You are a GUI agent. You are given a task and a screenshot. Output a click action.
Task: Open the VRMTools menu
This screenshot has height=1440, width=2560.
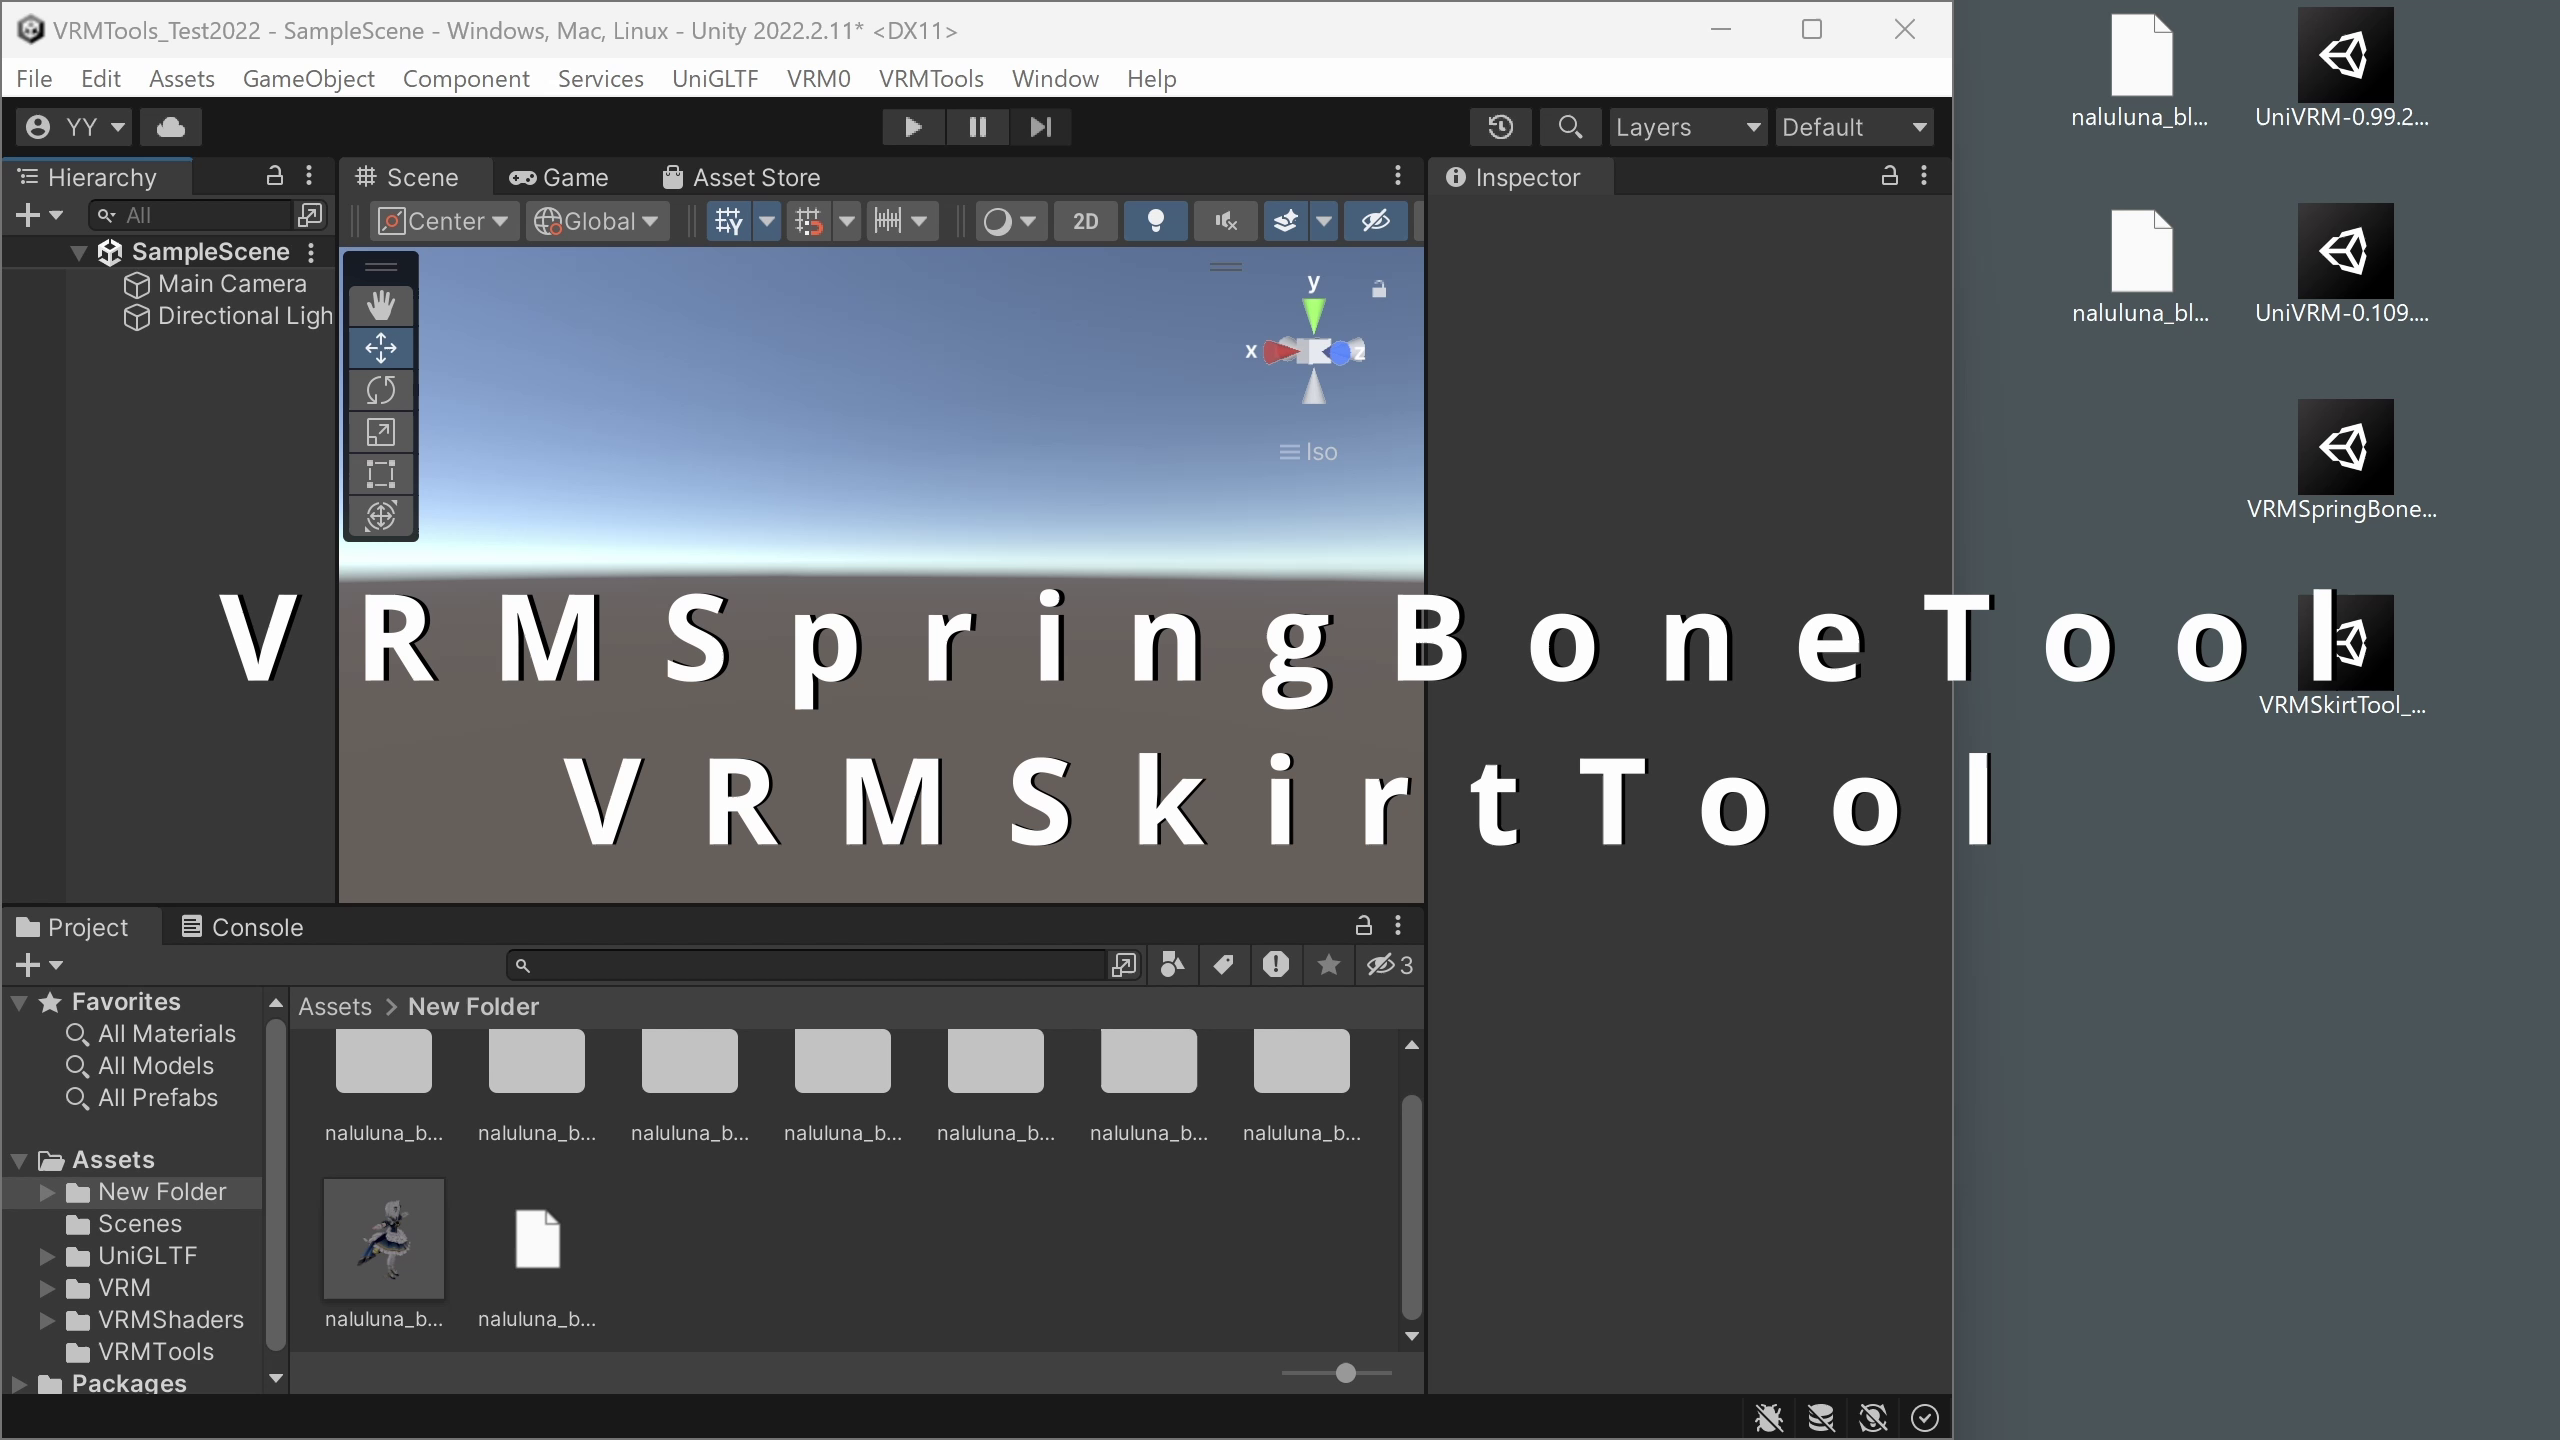point(930,79)
